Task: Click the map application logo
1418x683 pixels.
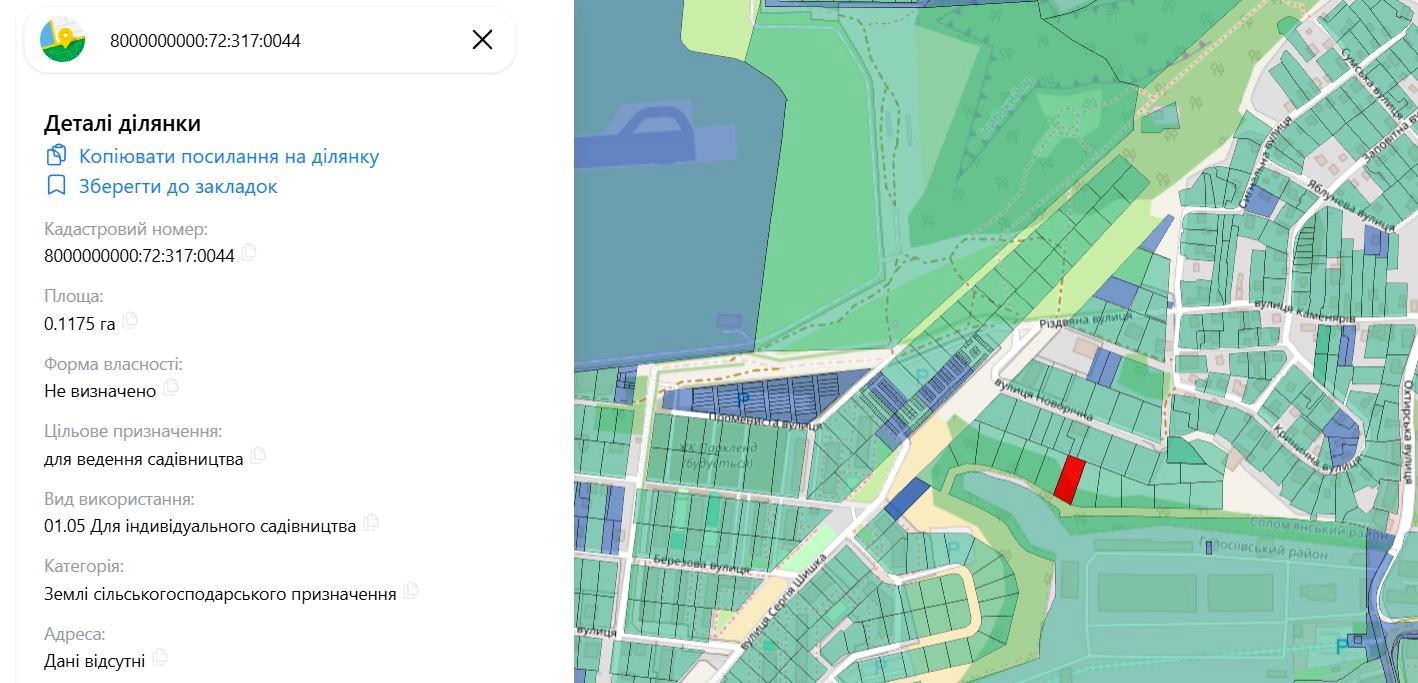Action: [62, 40]
